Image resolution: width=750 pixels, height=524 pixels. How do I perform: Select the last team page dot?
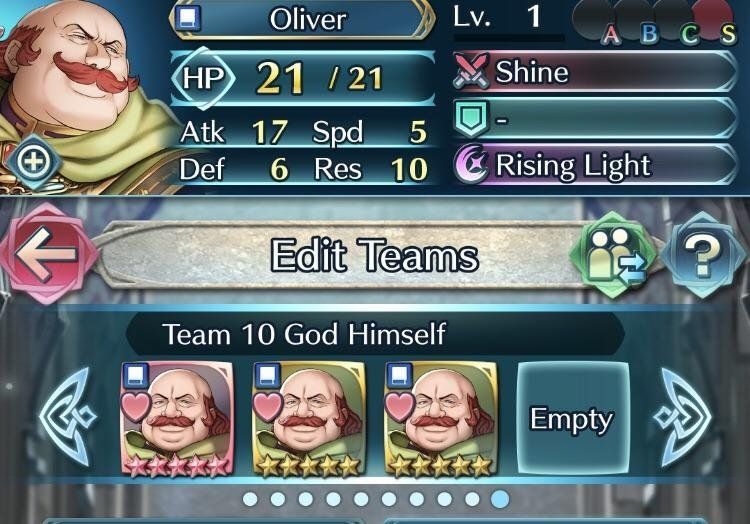(500, 500)
